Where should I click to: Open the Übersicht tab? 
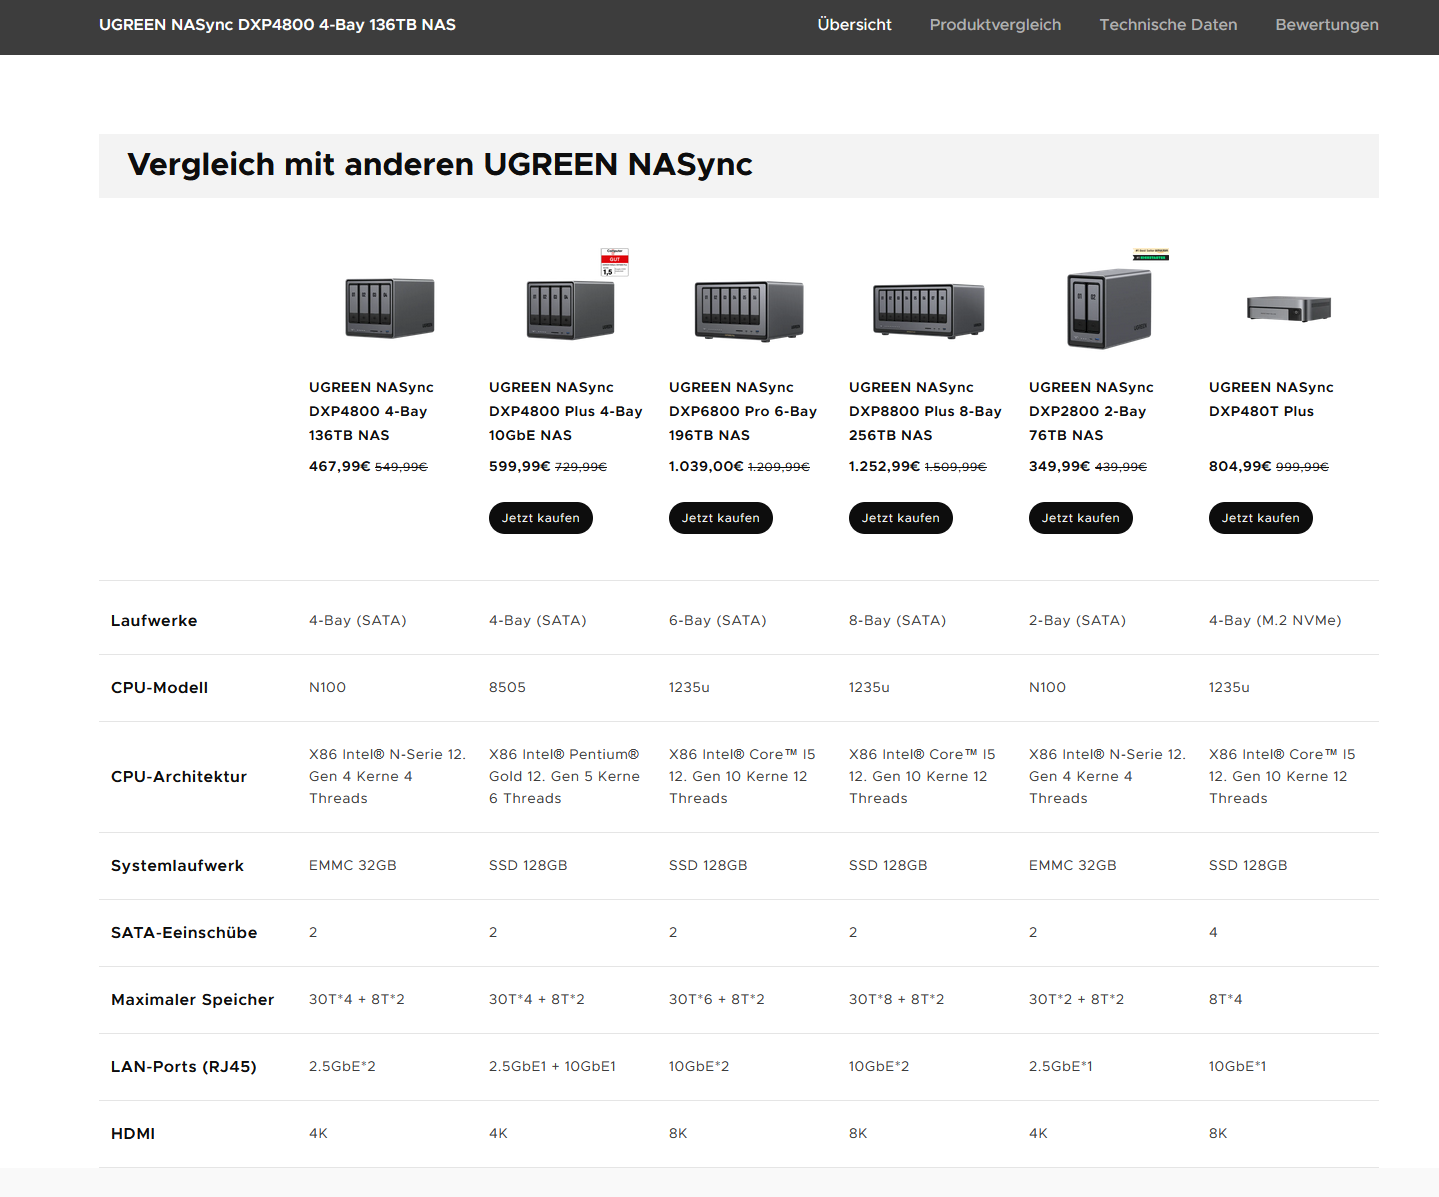pos(854,25)
